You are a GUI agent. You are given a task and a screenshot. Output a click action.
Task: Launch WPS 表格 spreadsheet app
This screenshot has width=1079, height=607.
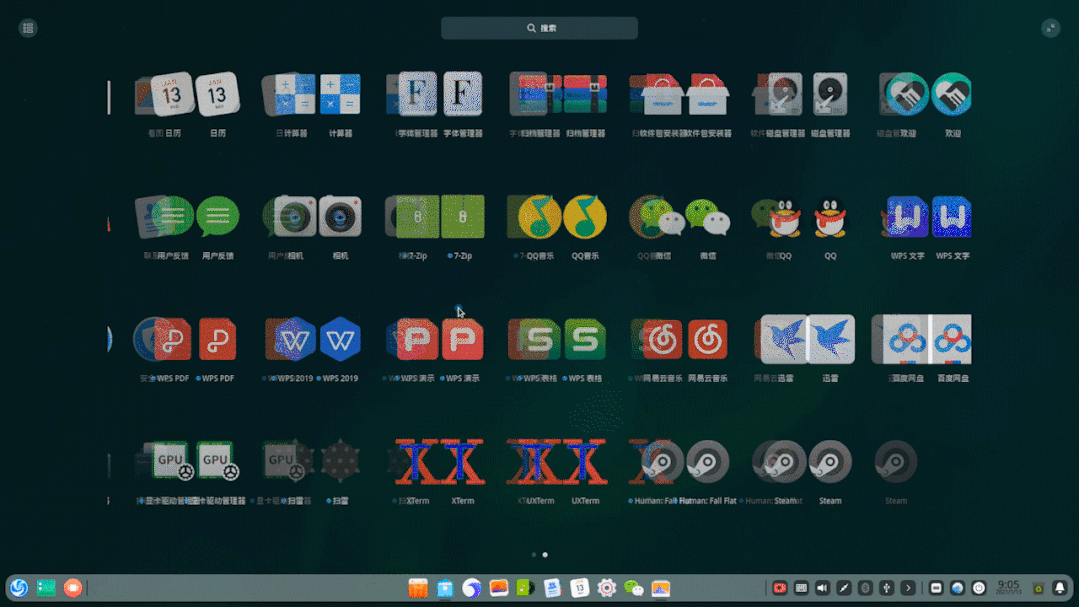coord(585,340)
